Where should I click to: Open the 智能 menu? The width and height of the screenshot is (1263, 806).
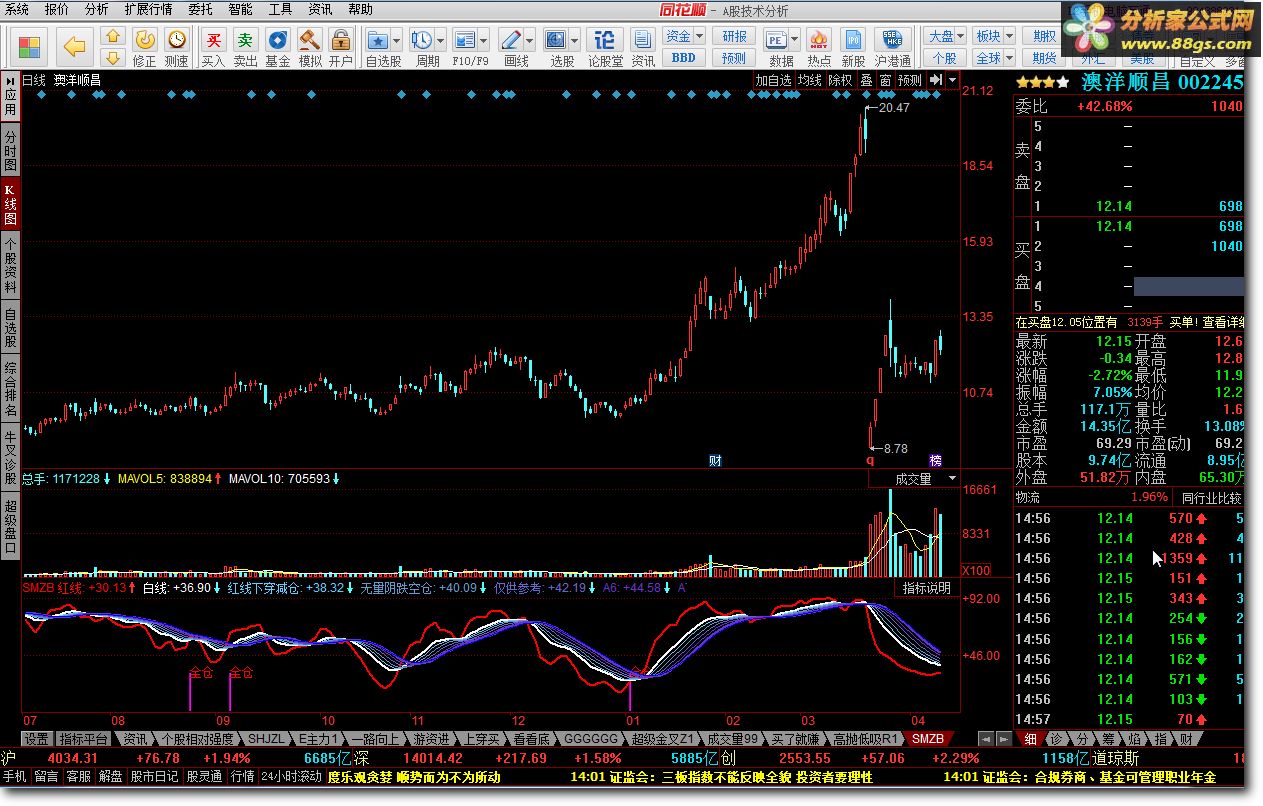tap(240, 10)
